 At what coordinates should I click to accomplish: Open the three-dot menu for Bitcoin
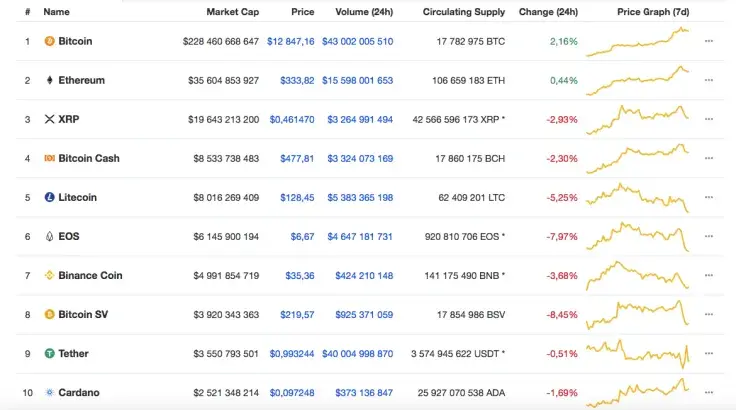709,41
